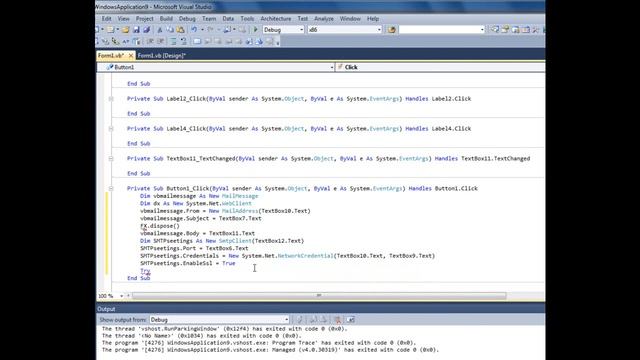This screenshot has height=360, width=640.
Task: Toggle Word Wrap in Output panel
Action: tap(351, 320)
